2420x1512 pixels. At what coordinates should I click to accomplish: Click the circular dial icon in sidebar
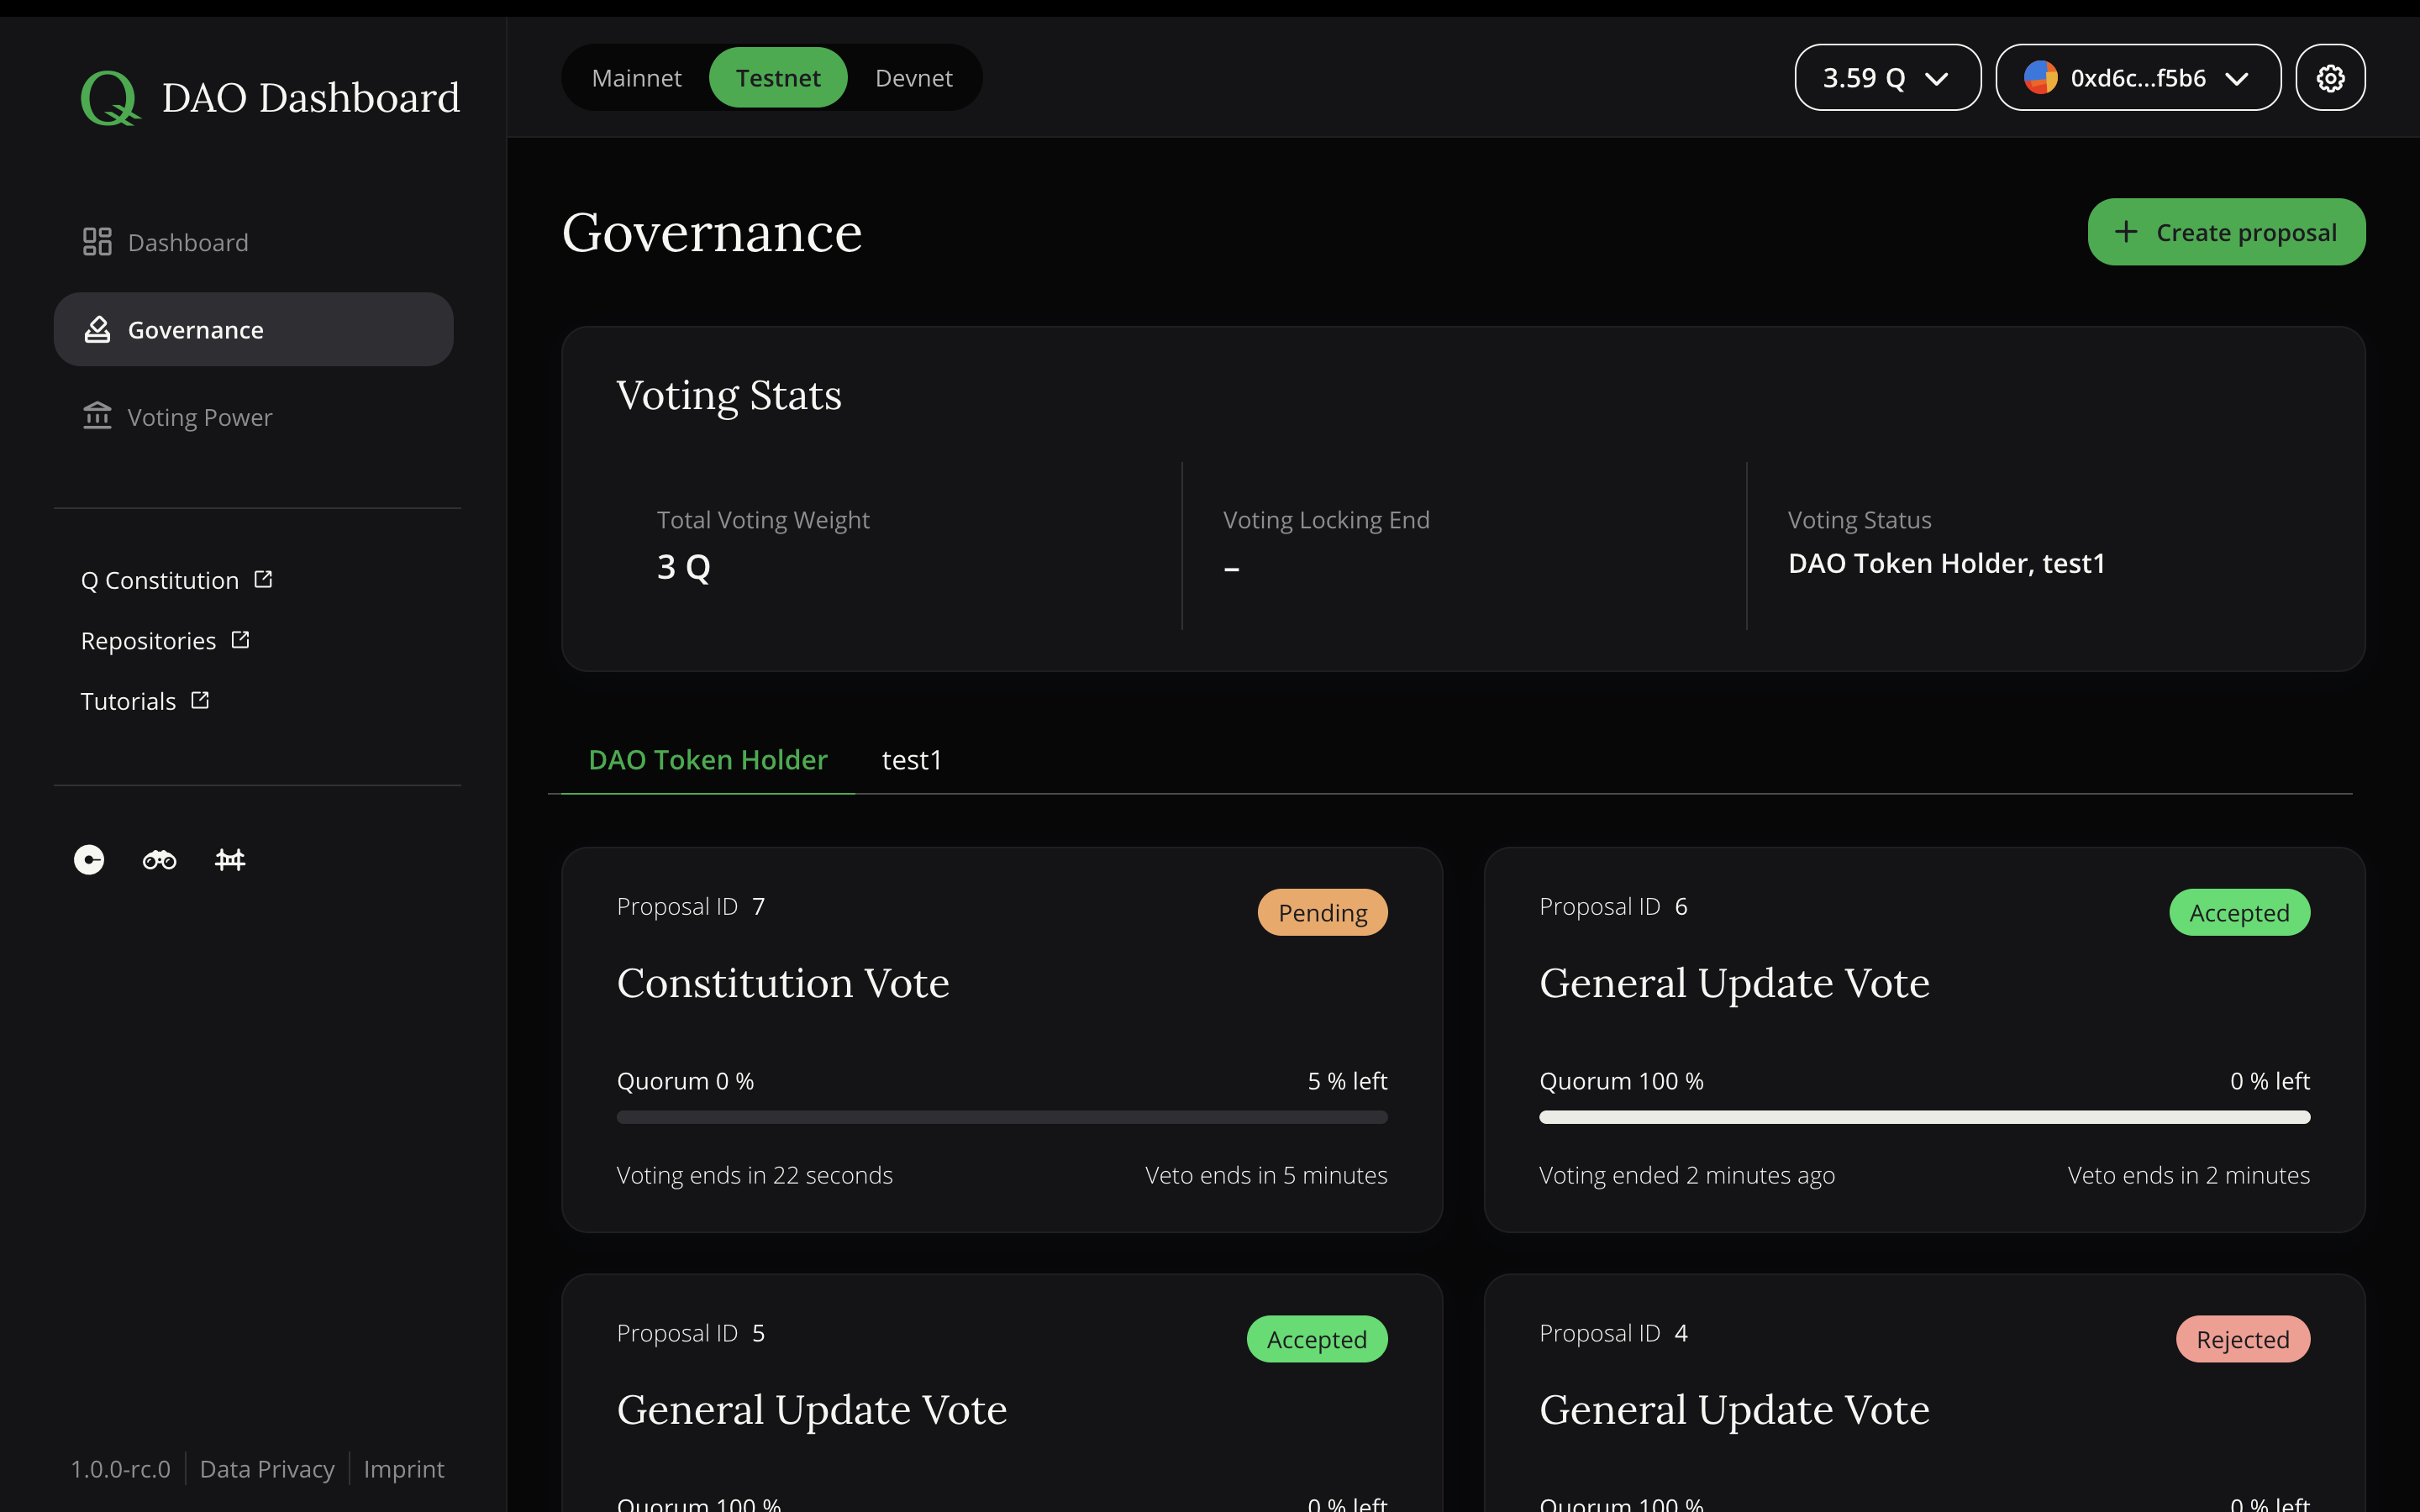(89, 860)
